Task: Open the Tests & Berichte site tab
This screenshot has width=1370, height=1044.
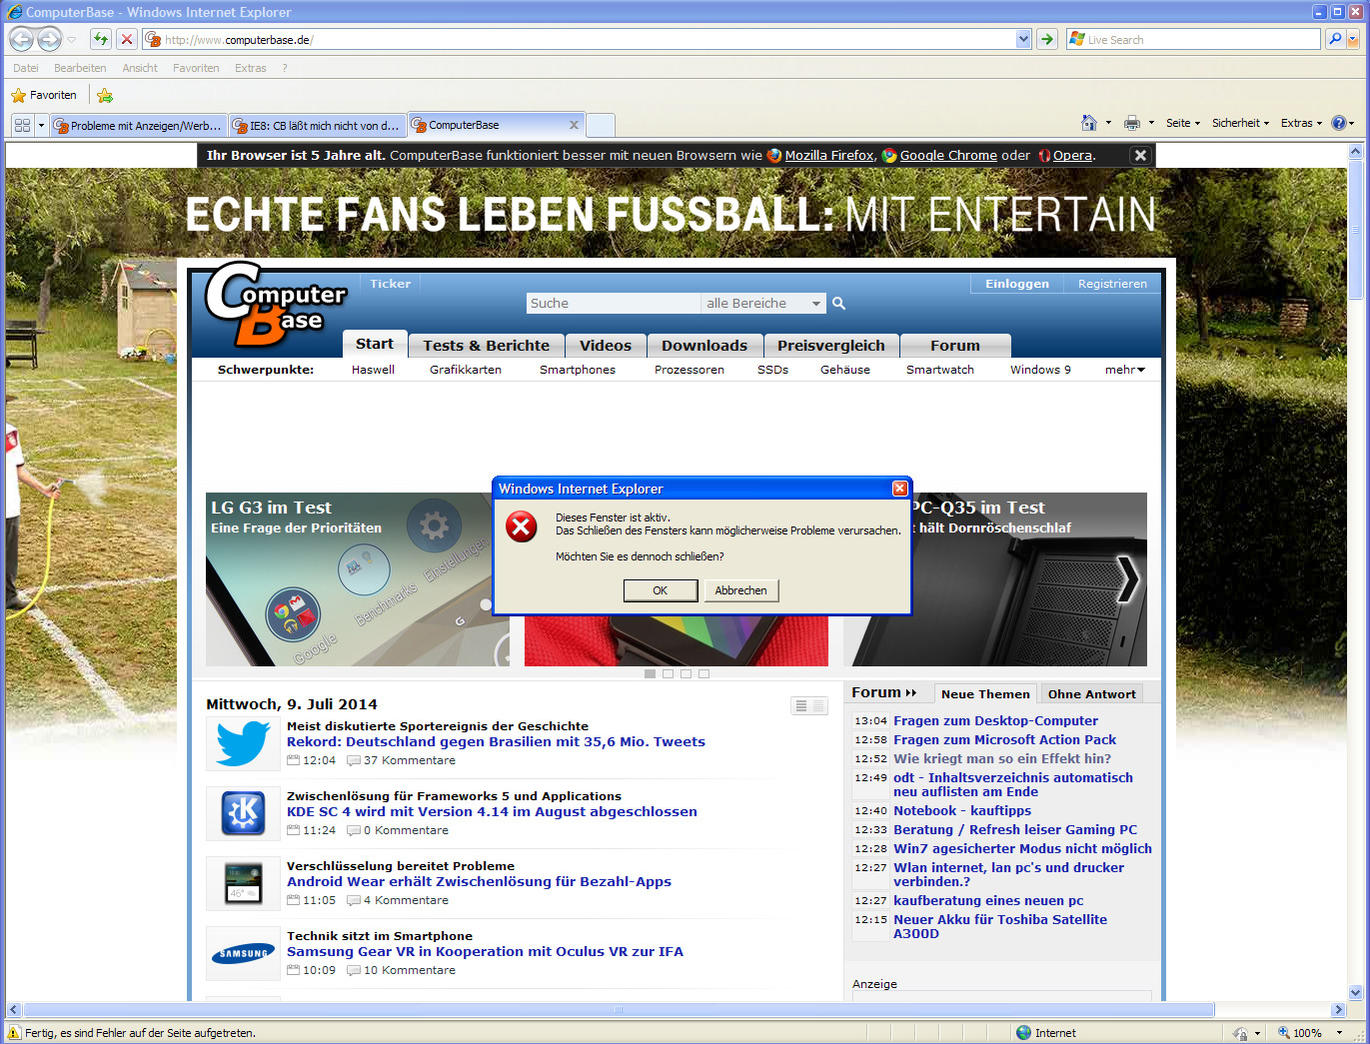Action: 486,345
